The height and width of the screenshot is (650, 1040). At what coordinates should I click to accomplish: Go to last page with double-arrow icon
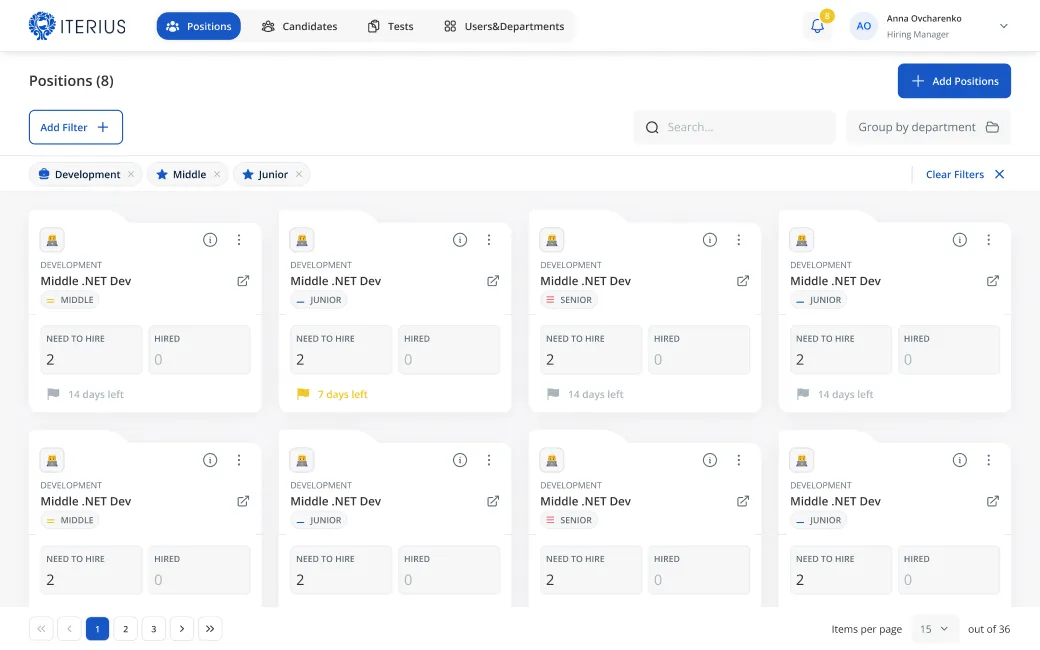(x=210, y=629)
